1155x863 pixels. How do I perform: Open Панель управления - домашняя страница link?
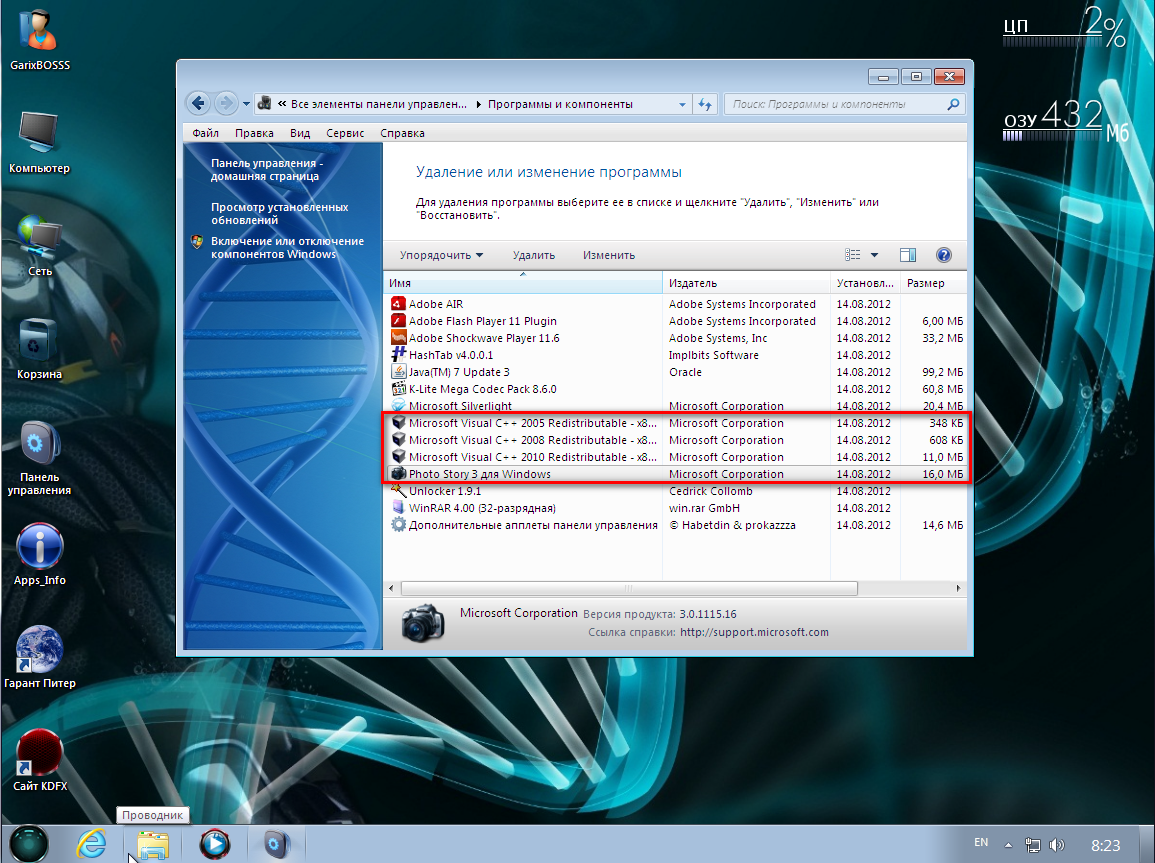[x=267, y=169]
